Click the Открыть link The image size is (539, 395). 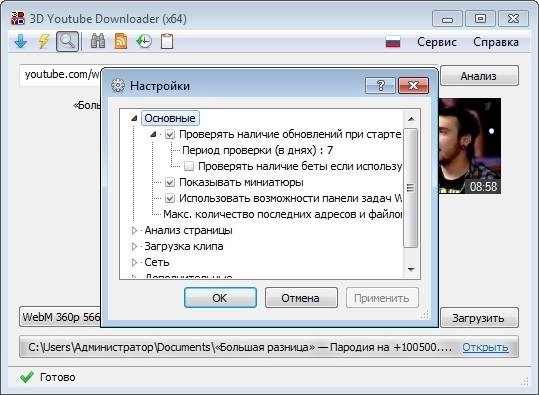pyautogui.click(x=485, y=347)
